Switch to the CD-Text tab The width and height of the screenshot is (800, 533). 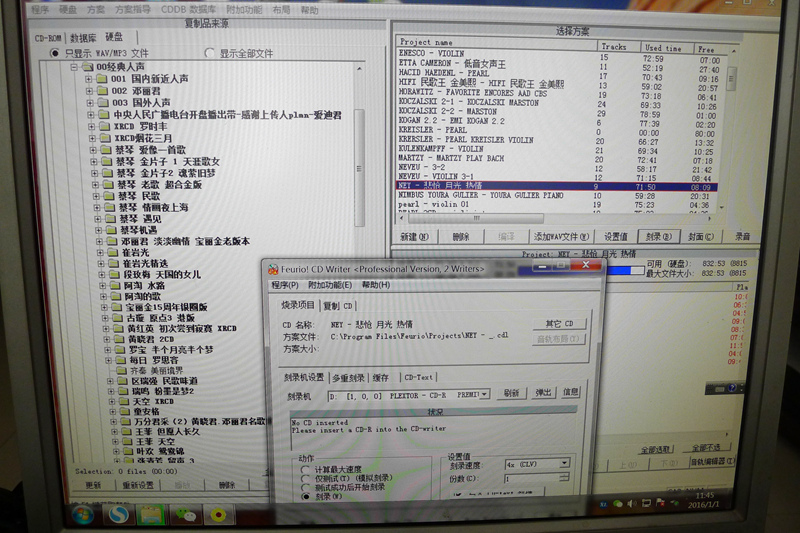[418, 377]
